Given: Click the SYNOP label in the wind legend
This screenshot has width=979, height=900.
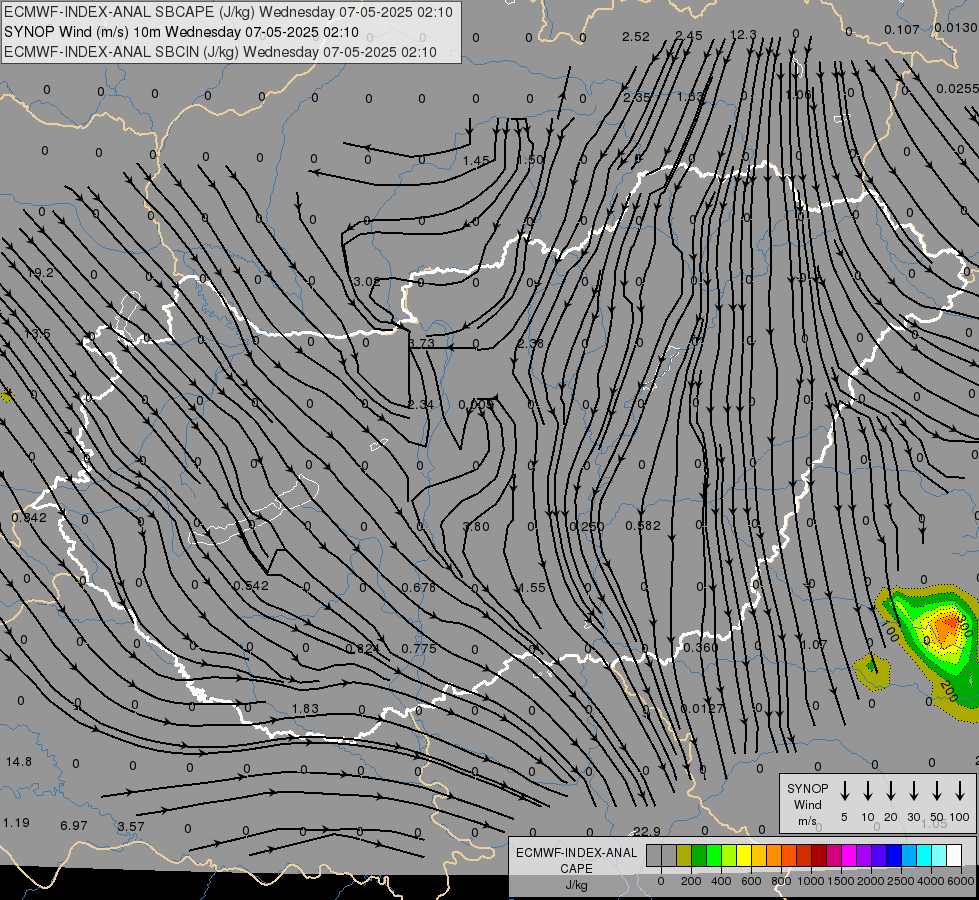Looking at the screenshot, I should 807,789.
